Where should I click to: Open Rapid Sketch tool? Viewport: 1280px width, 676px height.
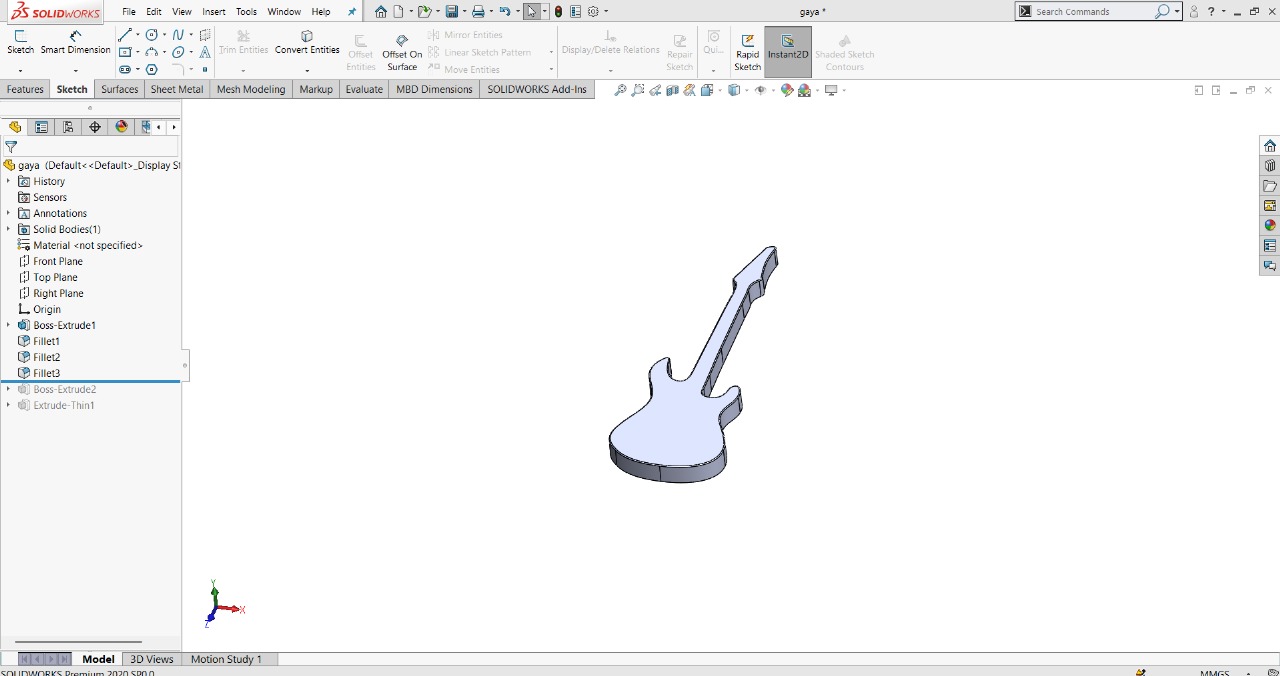(x=747, y=53)
